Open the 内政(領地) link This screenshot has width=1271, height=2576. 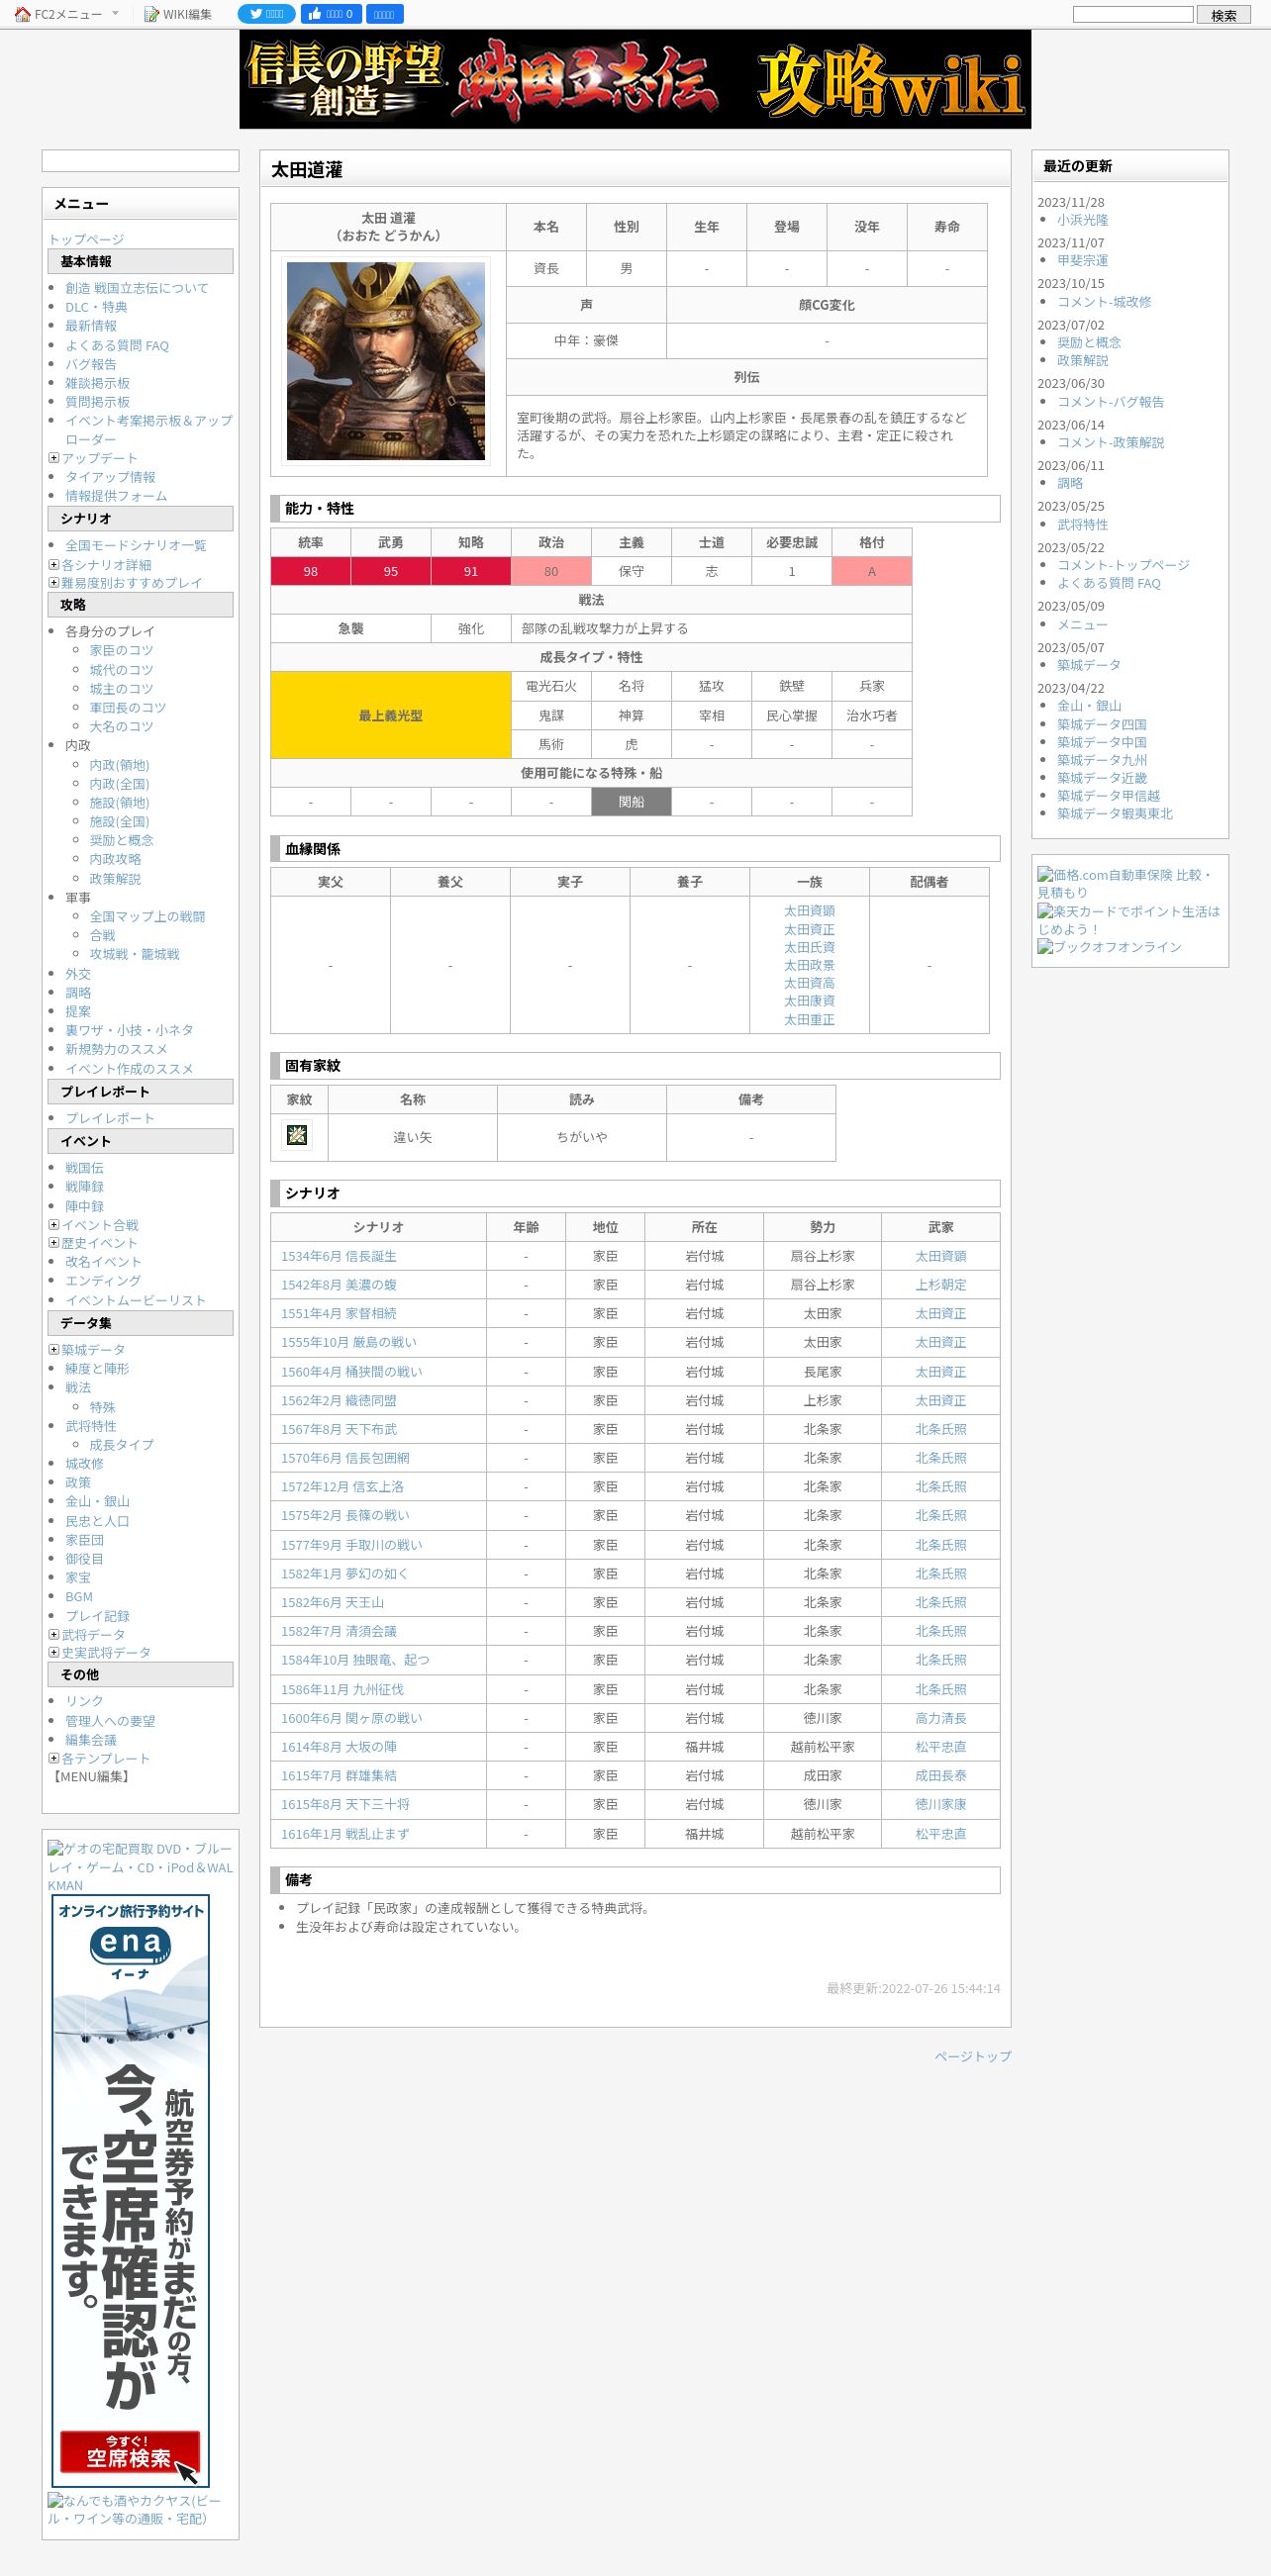pyautogui.click(x=119, y=765)
